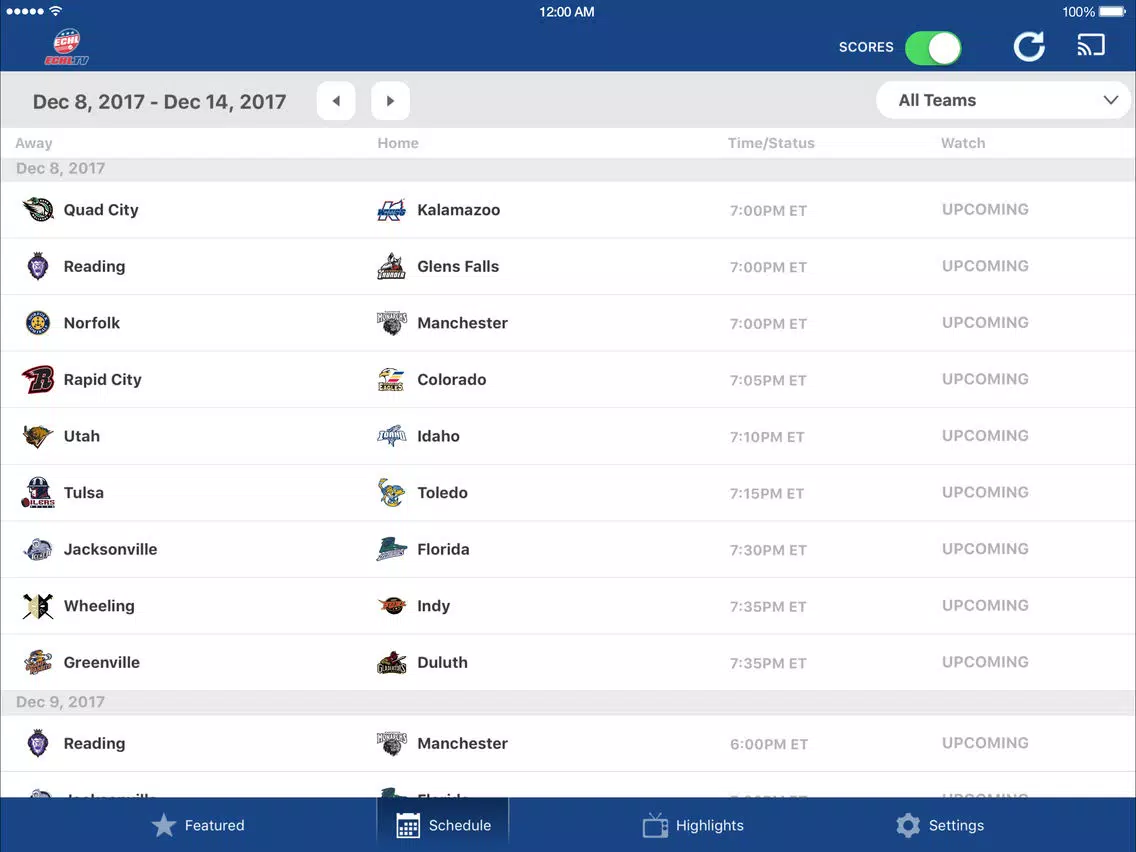Select the Toledo team name
The image size is (1136, 852).
[x=443, y=493]
